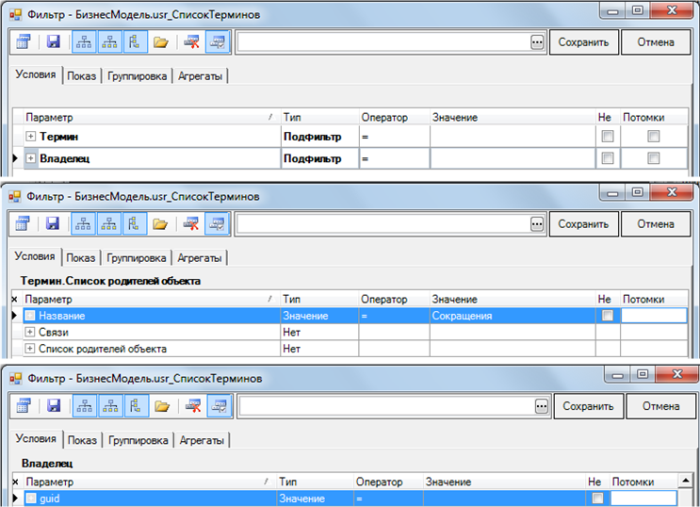The width and height of the screenshot is (700, 507).
Task: Expand the Термин subfilter row
Action: click(31, 136)
